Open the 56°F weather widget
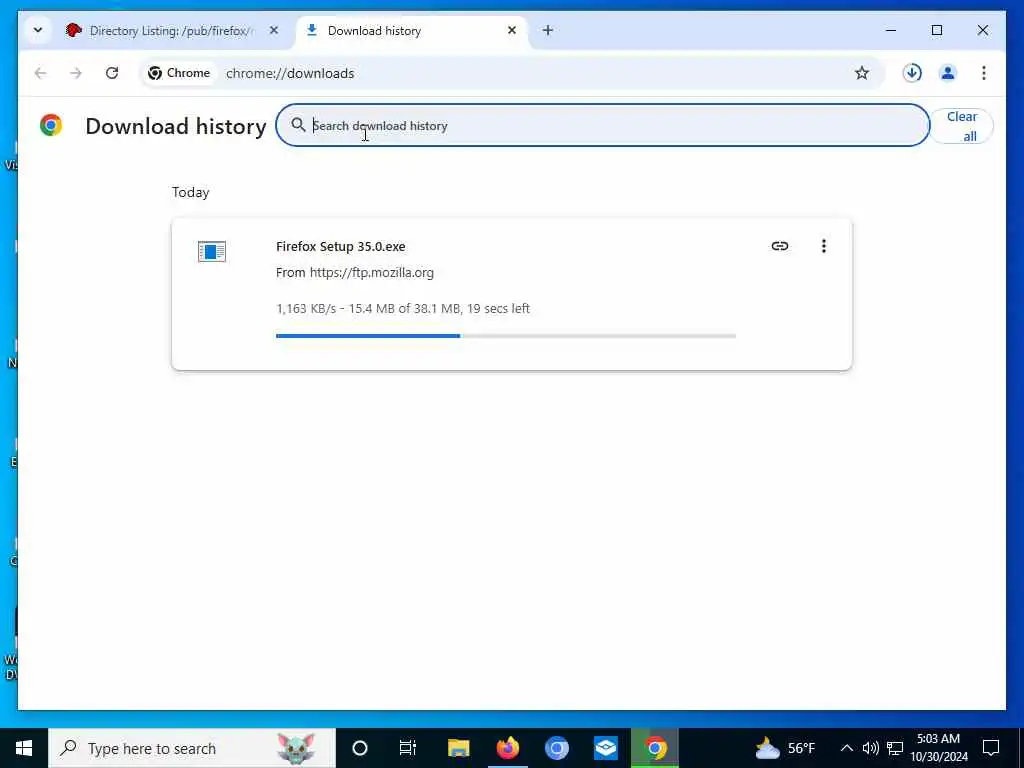This screenshot has width=1024, height=768. point(785,748)
